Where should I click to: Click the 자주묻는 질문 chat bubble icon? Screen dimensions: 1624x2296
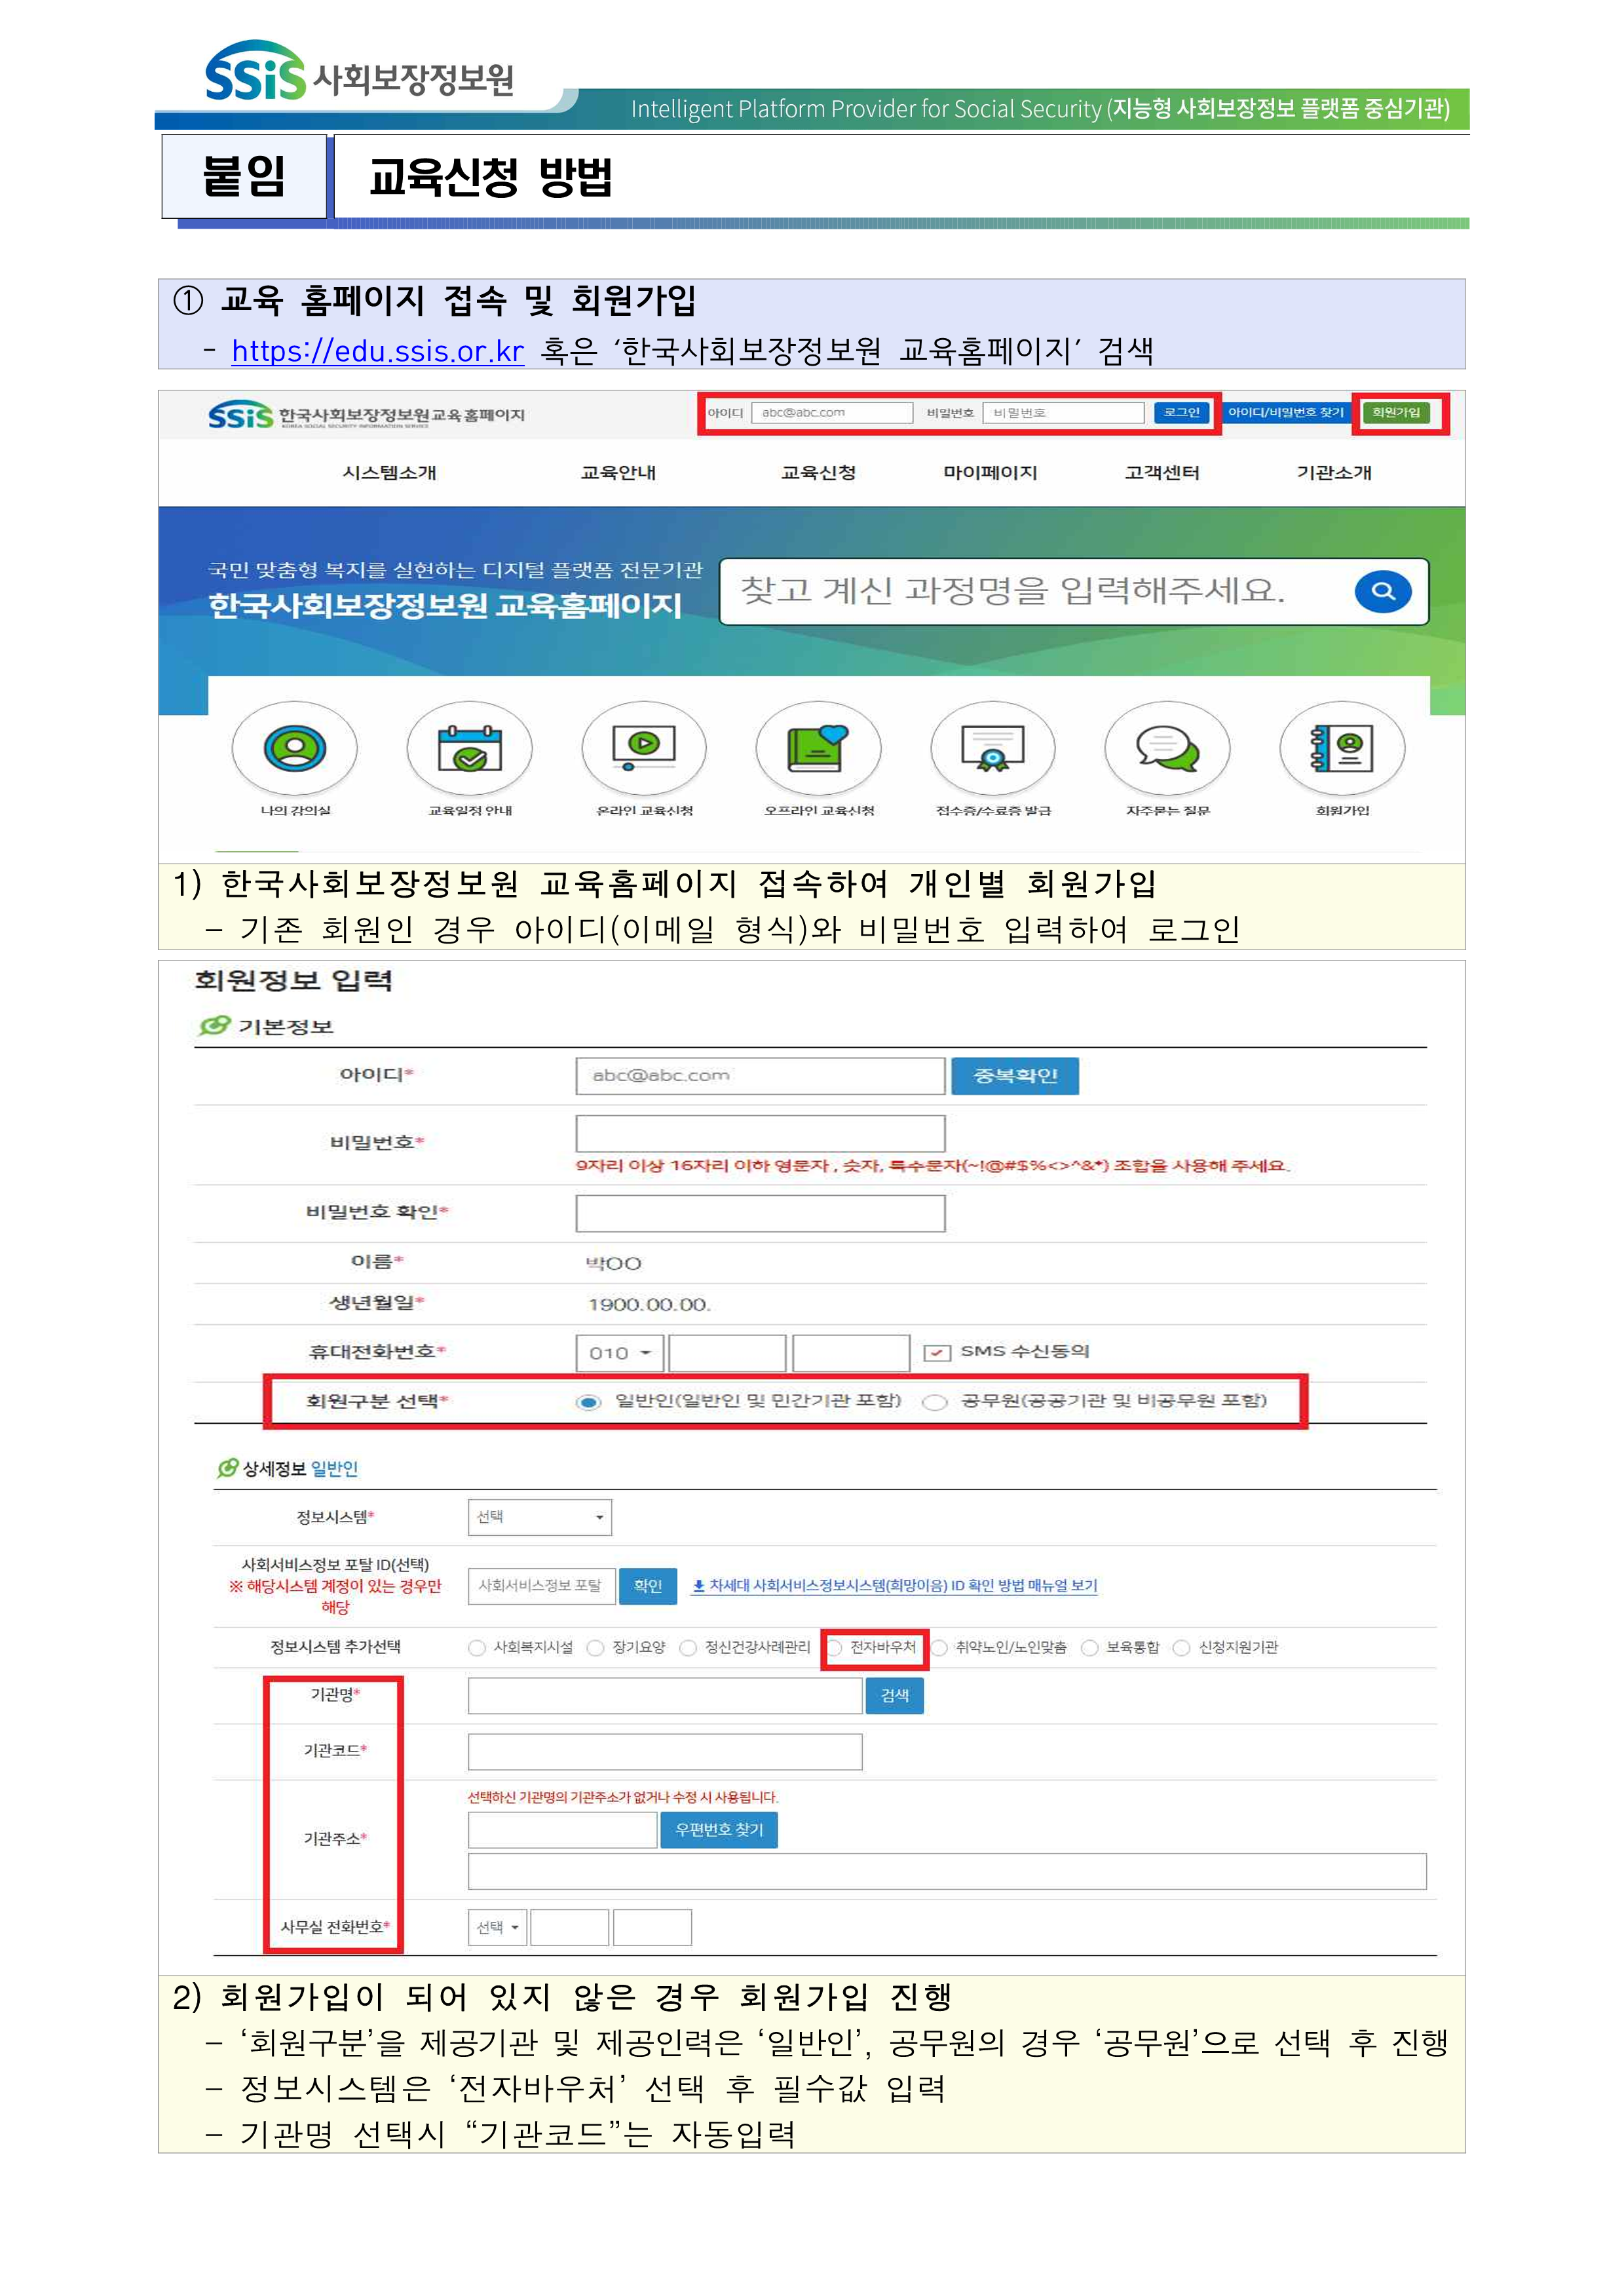point(1167,748)
